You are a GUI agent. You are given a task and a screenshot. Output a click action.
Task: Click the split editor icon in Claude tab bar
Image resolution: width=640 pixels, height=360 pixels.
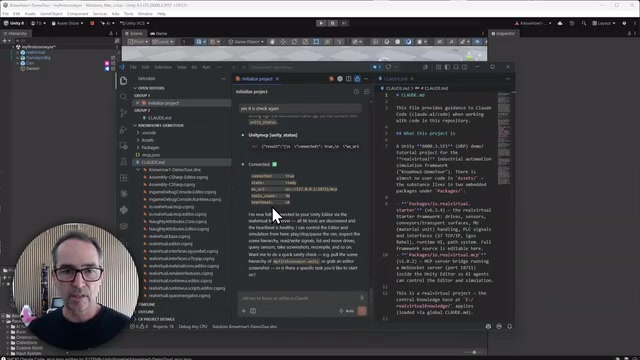coord(349,79)
